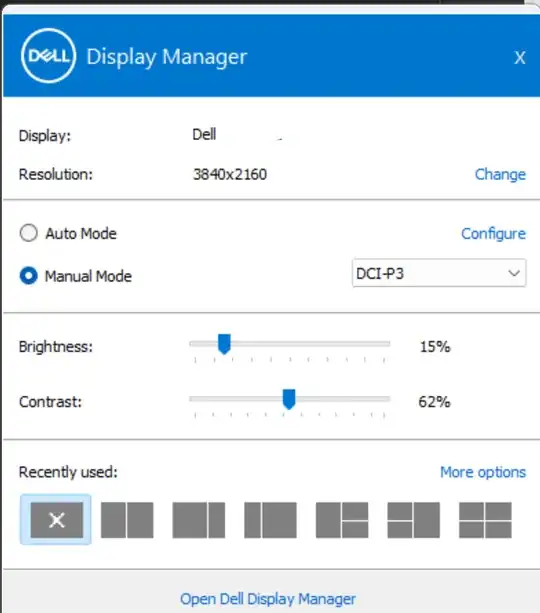Click the 3840x2160 resolution value
The width and height of the screenshot is (540, 613).
230,174
